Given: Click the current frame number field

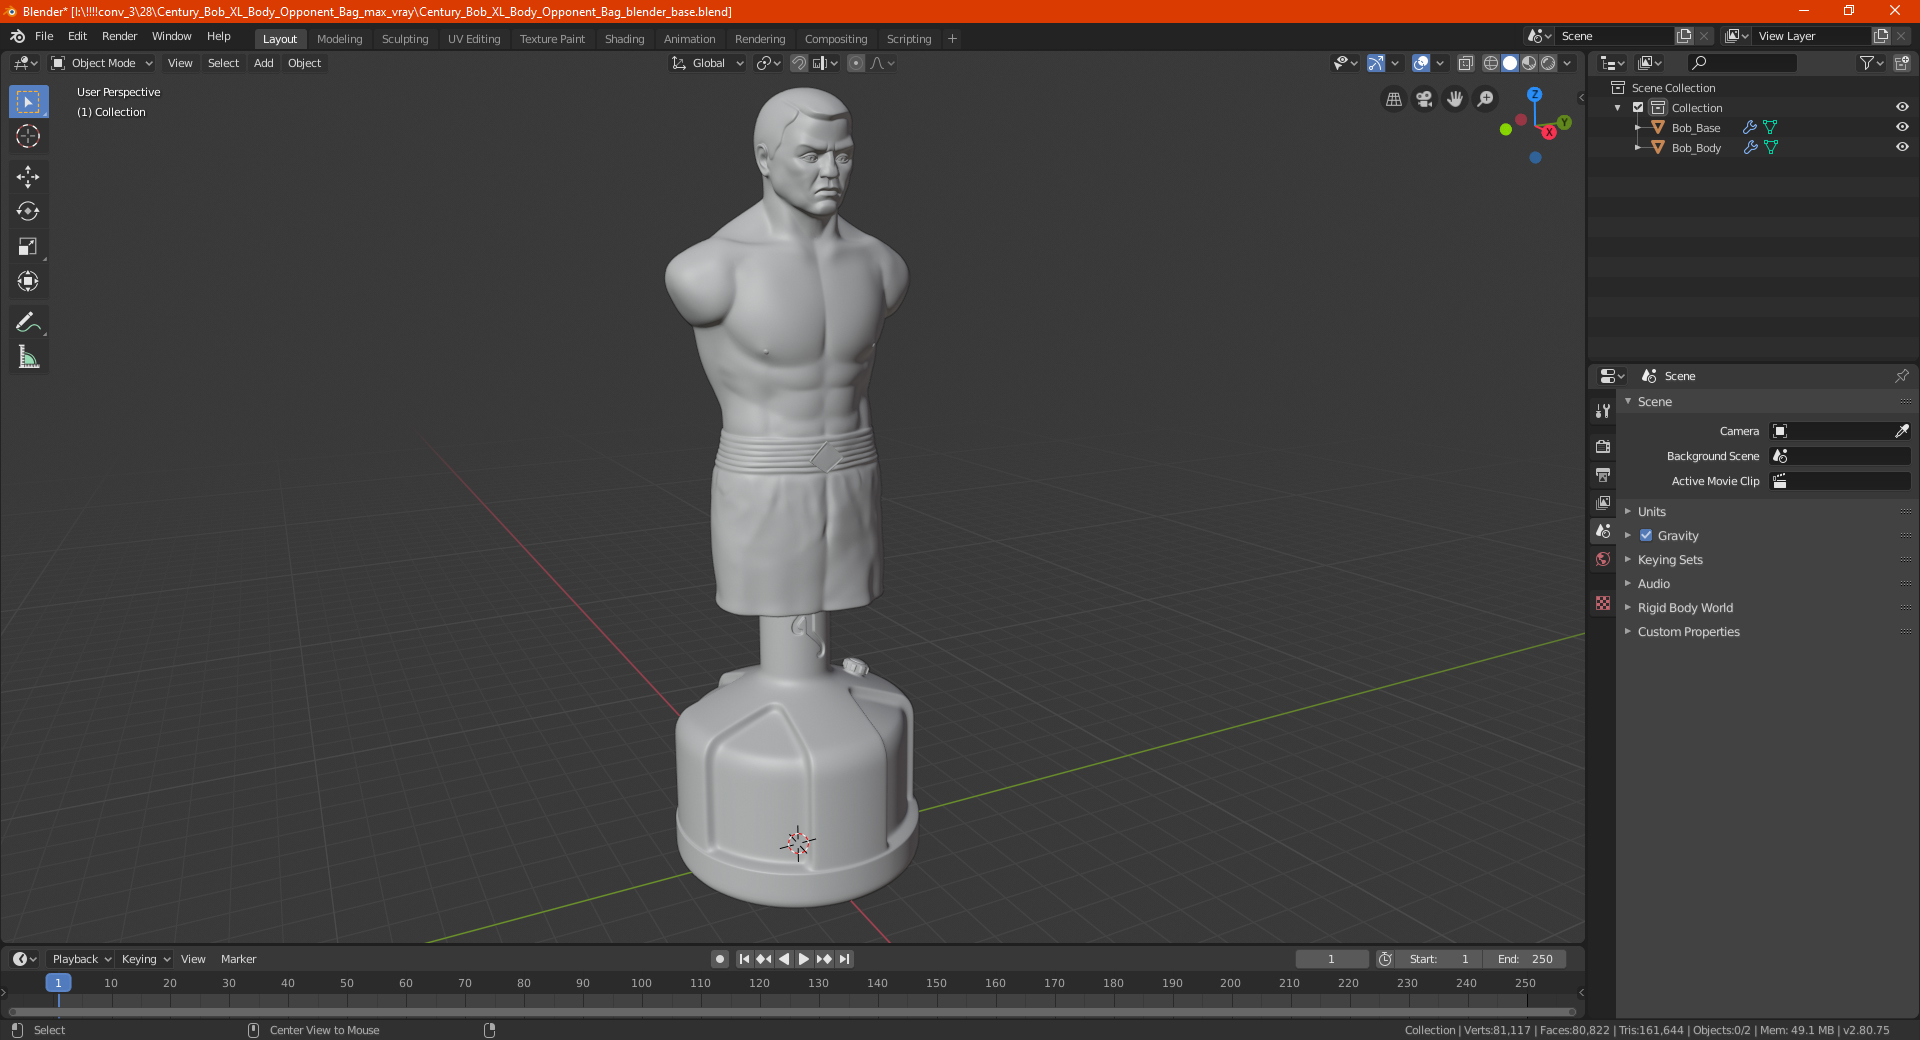Looking at the screenshot, I should [1331, 959].
